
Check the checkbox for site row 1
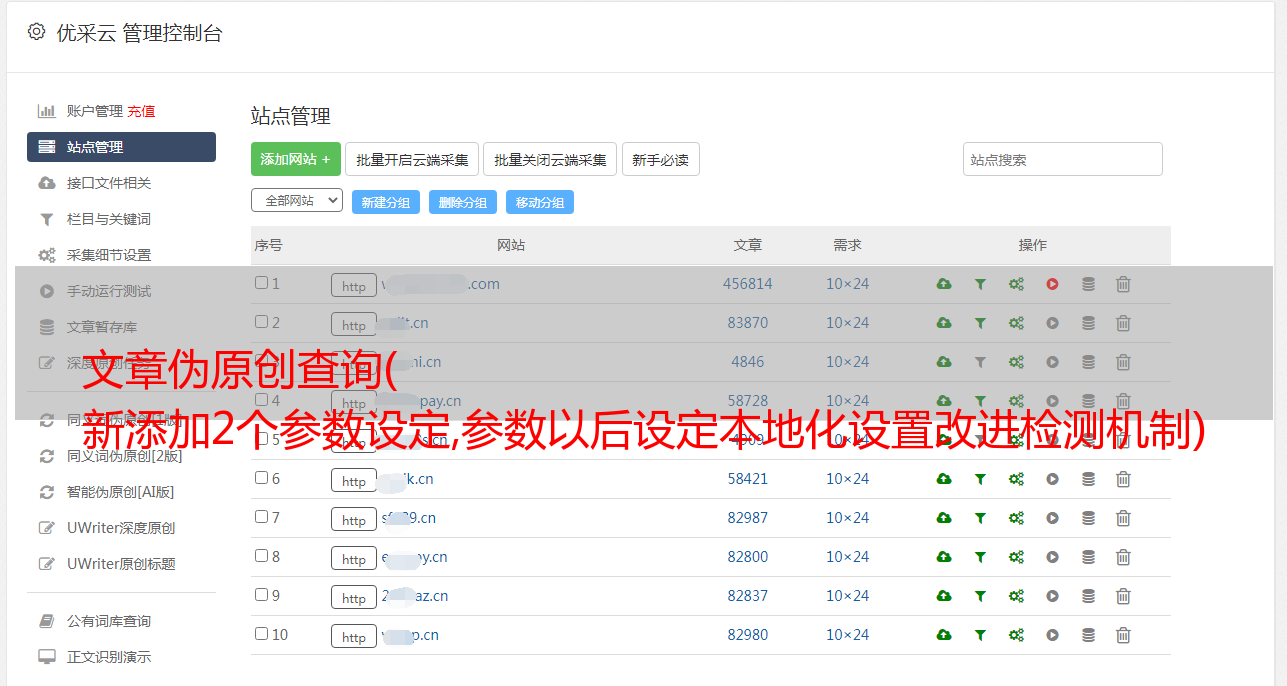pos(261,283)
